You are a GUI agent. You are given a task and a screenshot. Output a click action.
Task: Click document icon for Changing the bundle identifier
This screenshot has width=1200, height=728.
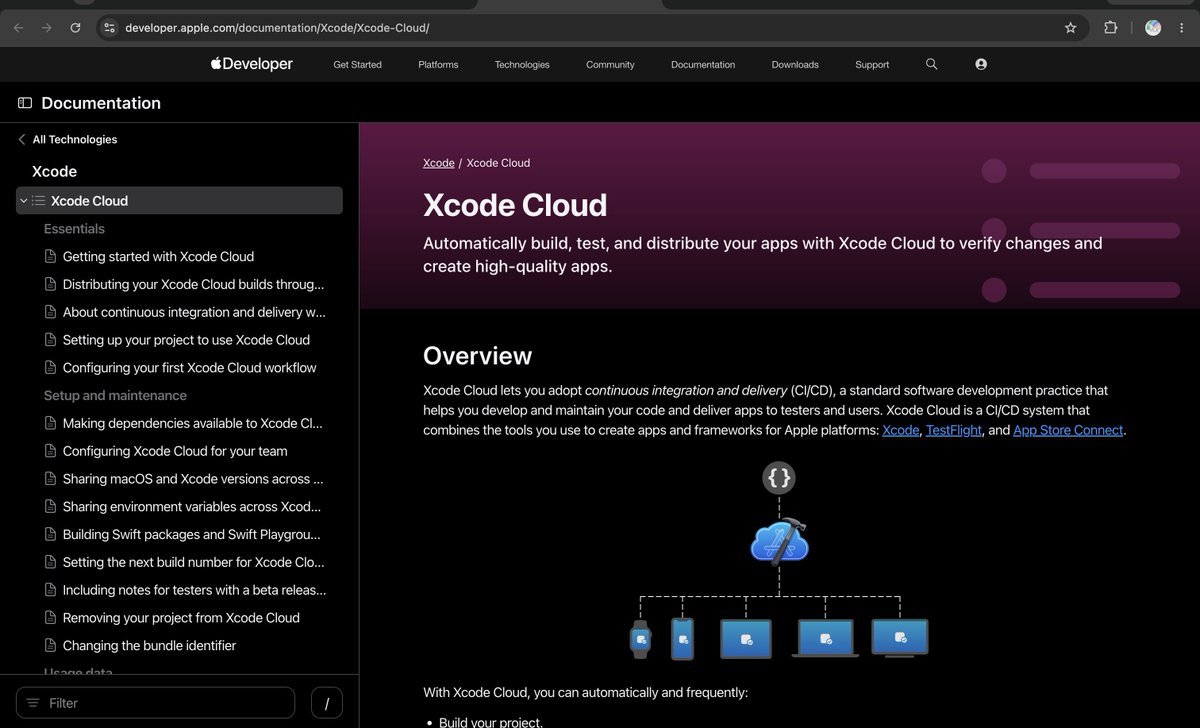click(x=51, y=646)
